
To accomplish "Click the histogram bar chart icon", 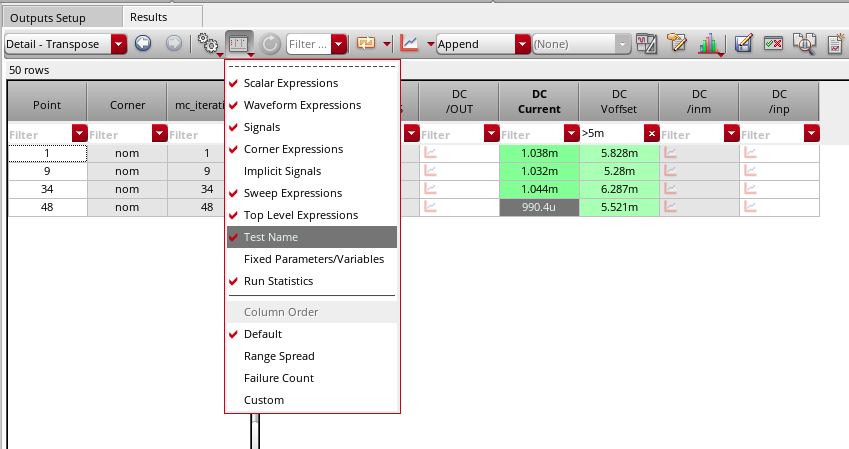I will pos(708,44).
